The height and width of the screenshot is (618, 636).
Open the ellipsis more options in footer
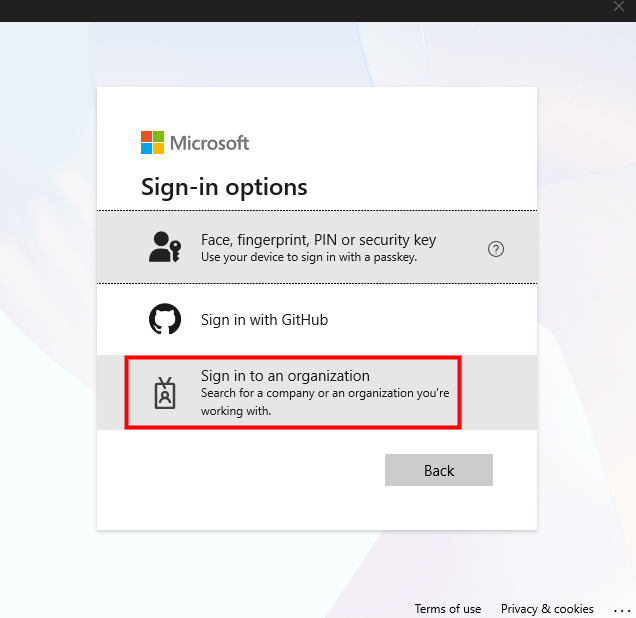click(x=623, y=610)
